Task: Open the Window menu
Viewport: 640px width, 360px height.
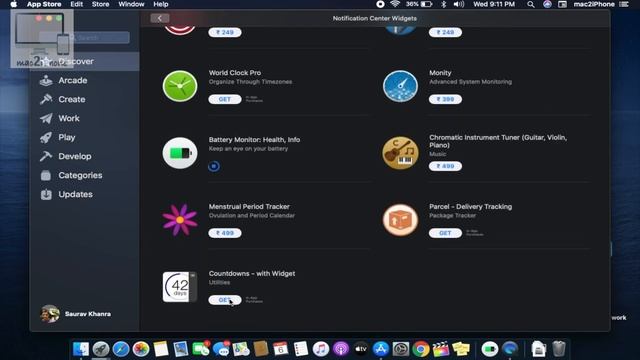Action: (131, 4)
